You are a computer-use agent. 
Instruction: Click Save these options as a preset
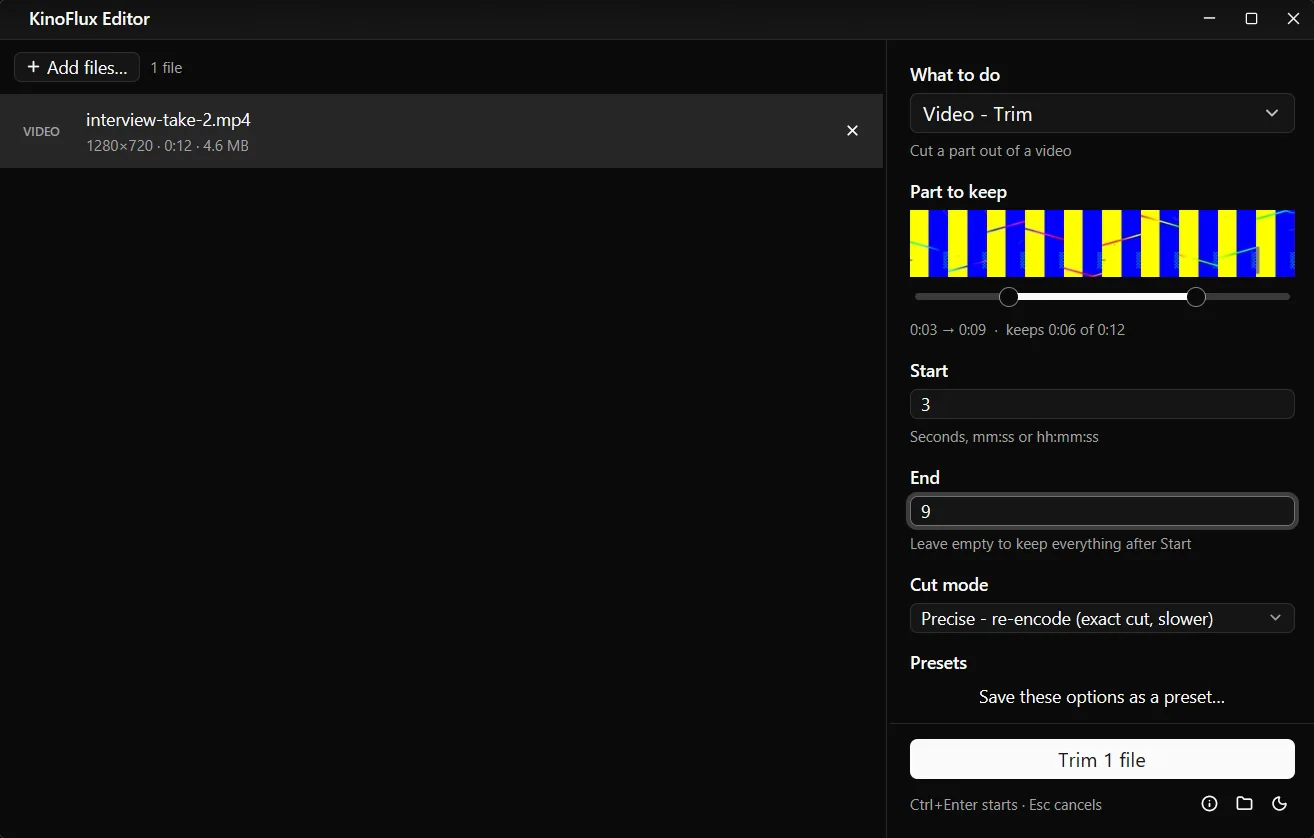(1102, 697)
